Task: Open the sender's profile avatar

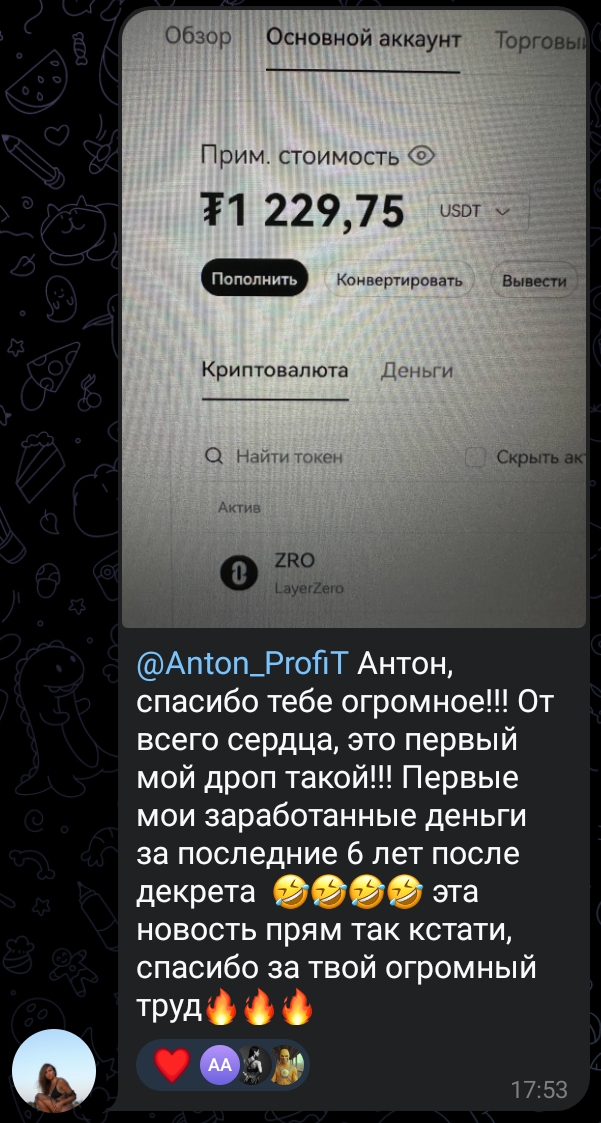Action: pyautogui.click(x=54, y=1071)
